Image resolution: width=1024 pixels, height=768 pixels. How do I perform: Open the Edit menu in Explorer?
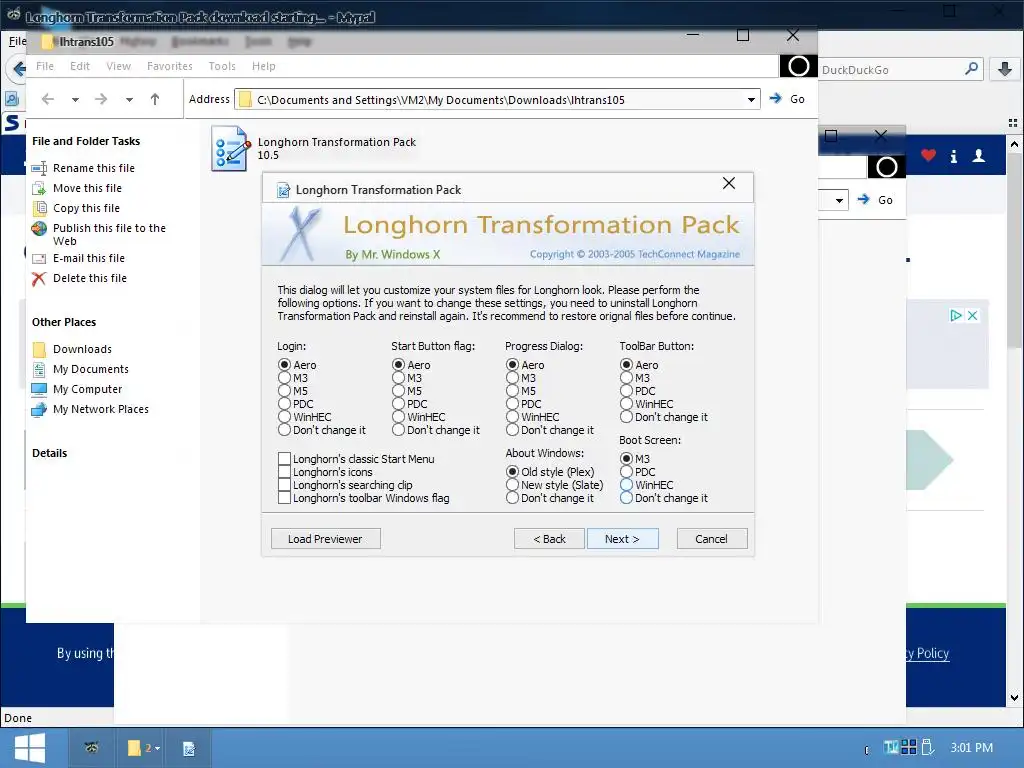pos(80,66)
